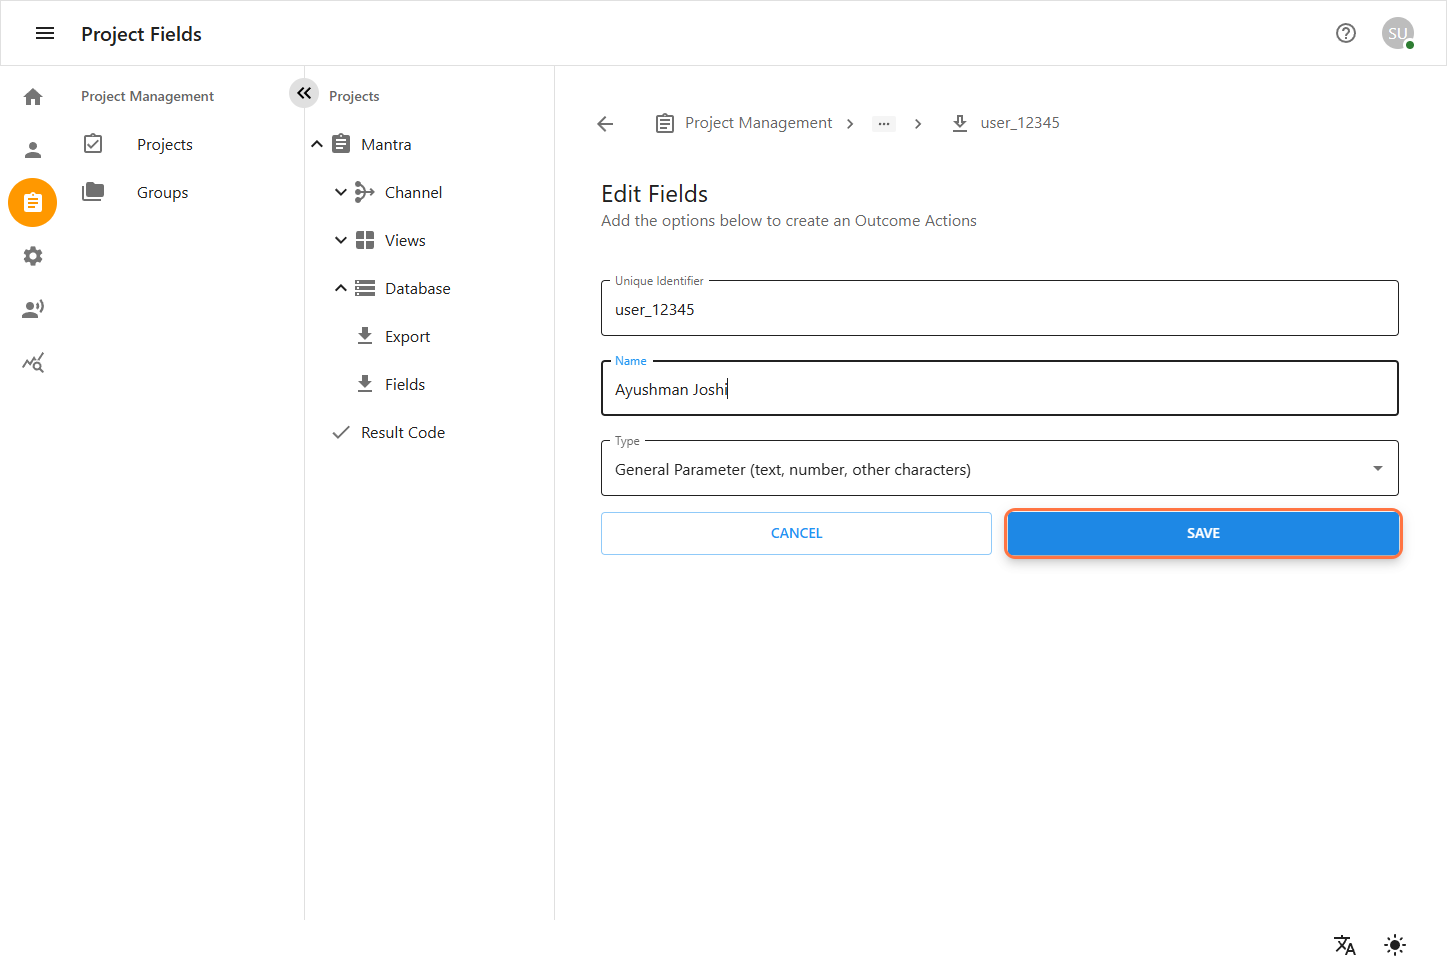This screenshot has height=970, width=1447.
Task: Open the Help question mark icon
Action: 1345,33
